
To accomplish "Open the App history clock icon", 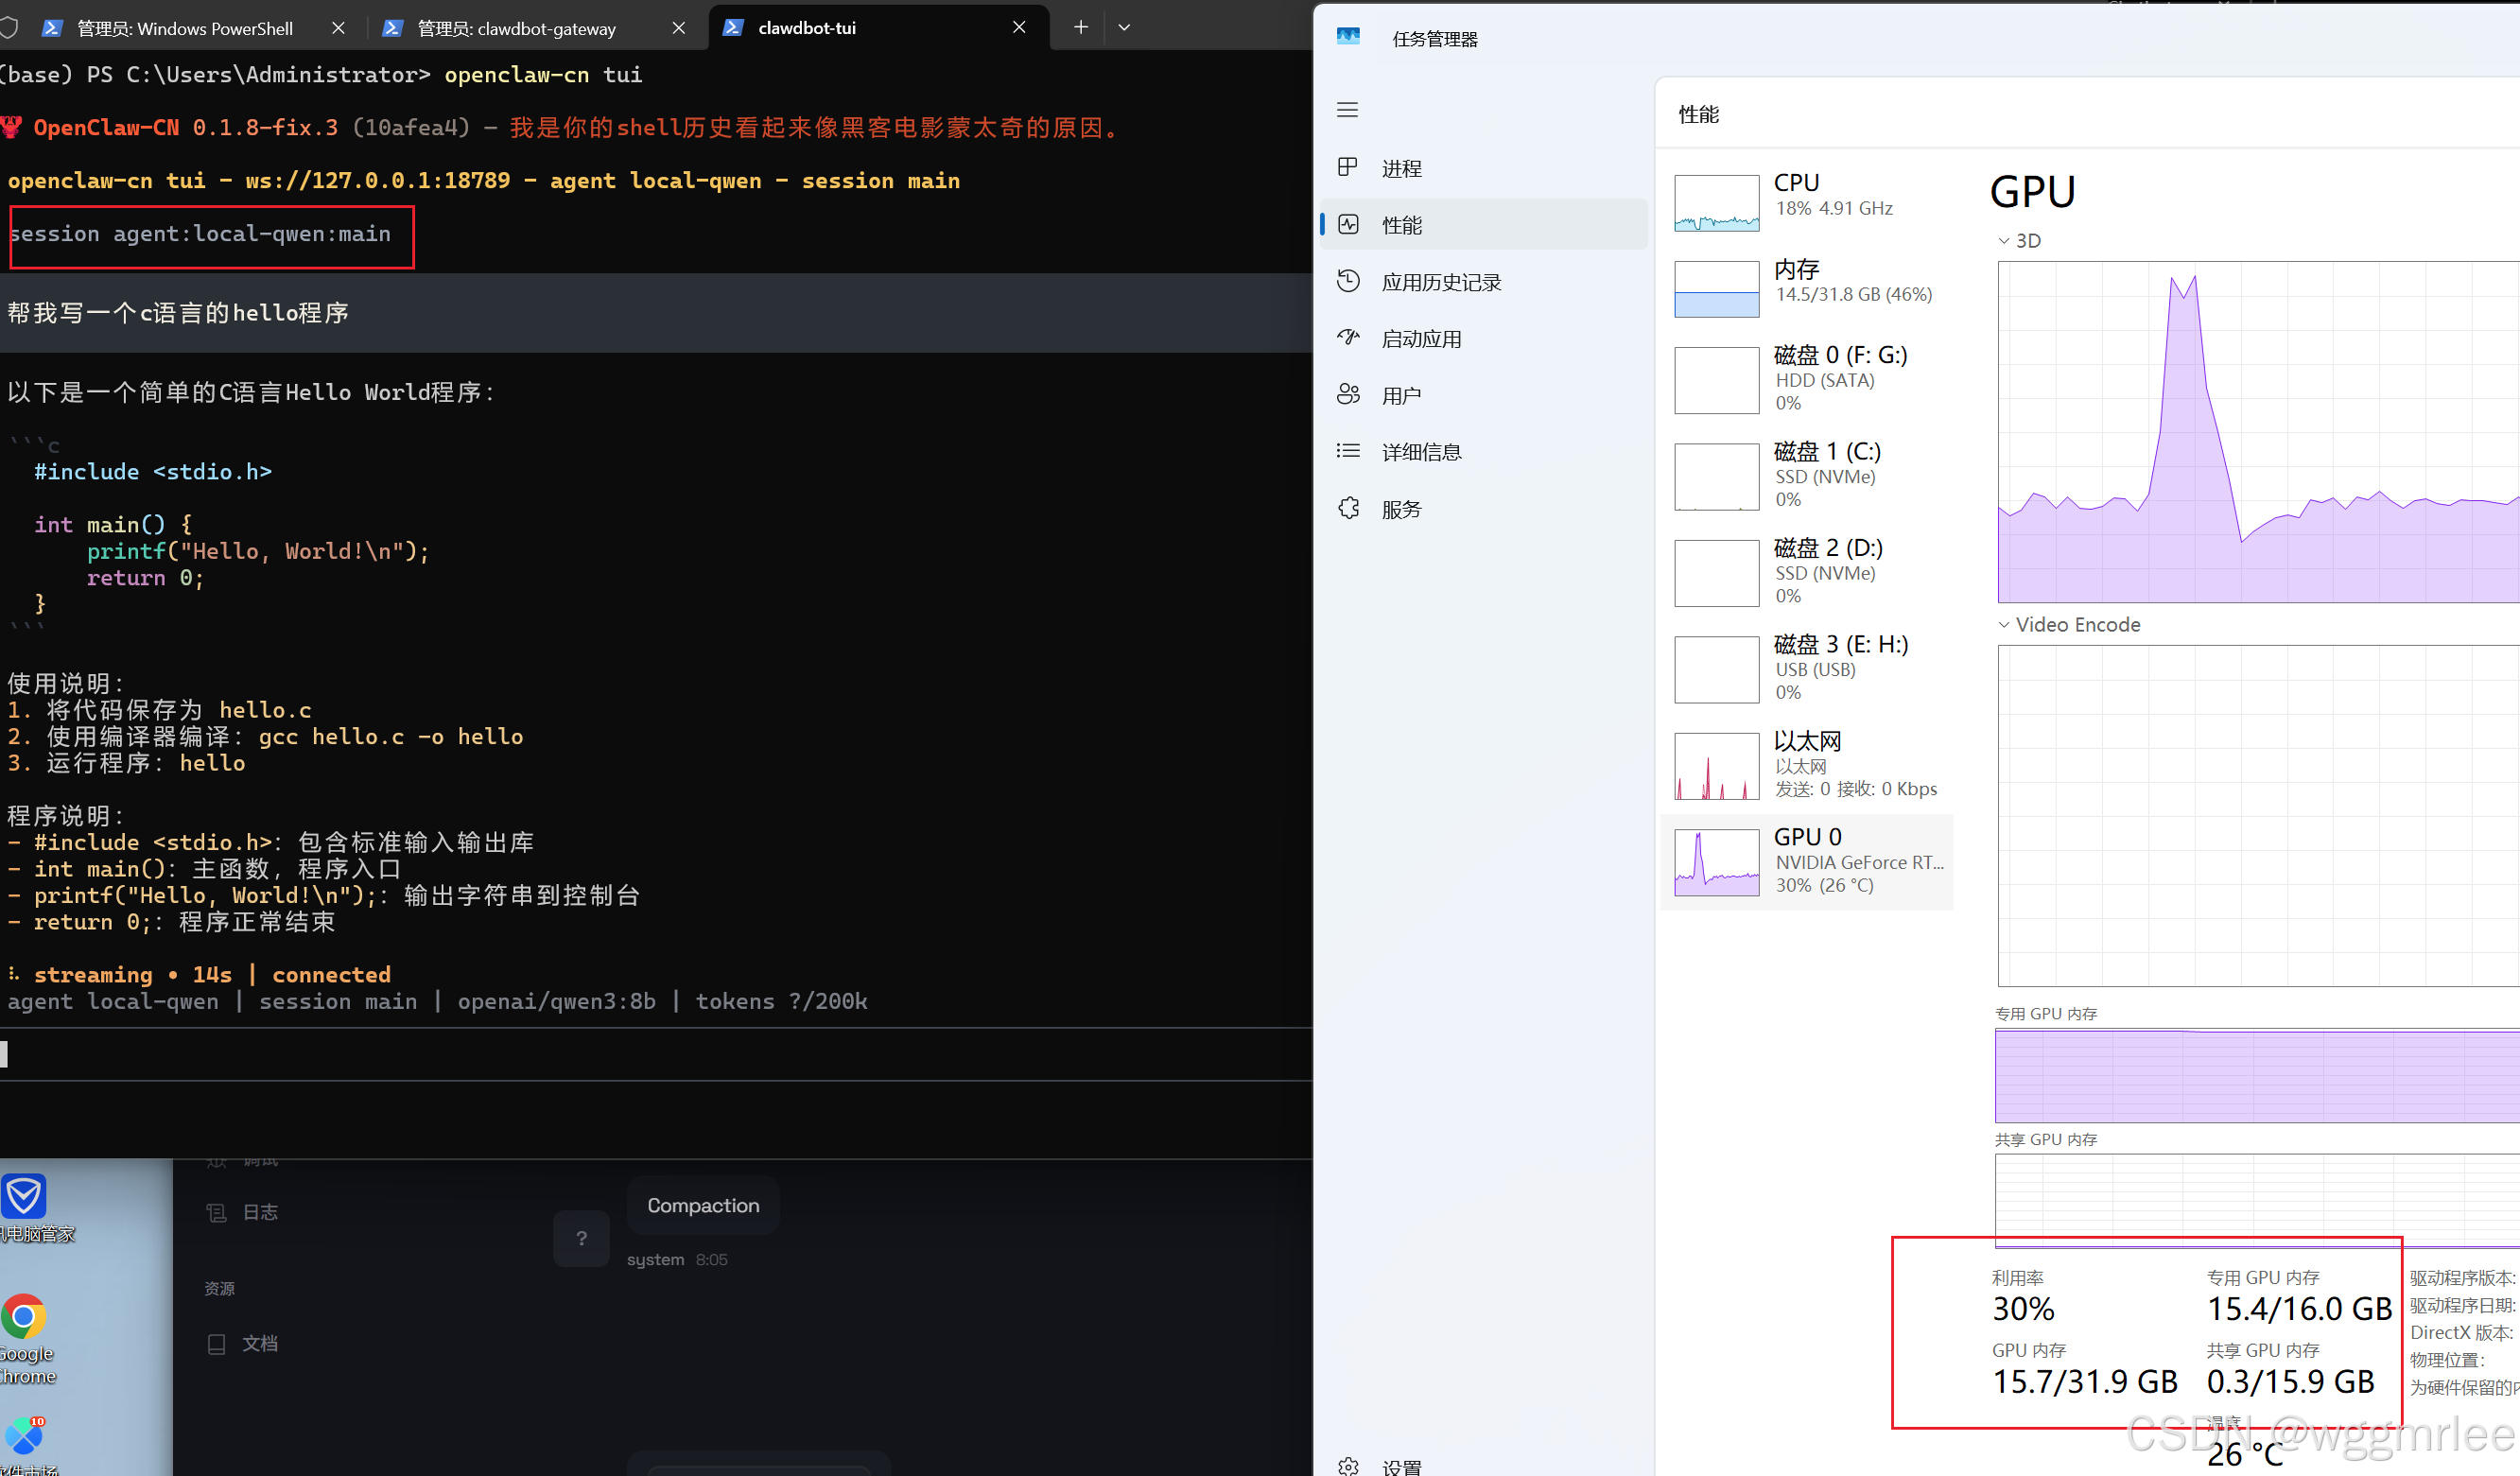I will coord(1348,281).
